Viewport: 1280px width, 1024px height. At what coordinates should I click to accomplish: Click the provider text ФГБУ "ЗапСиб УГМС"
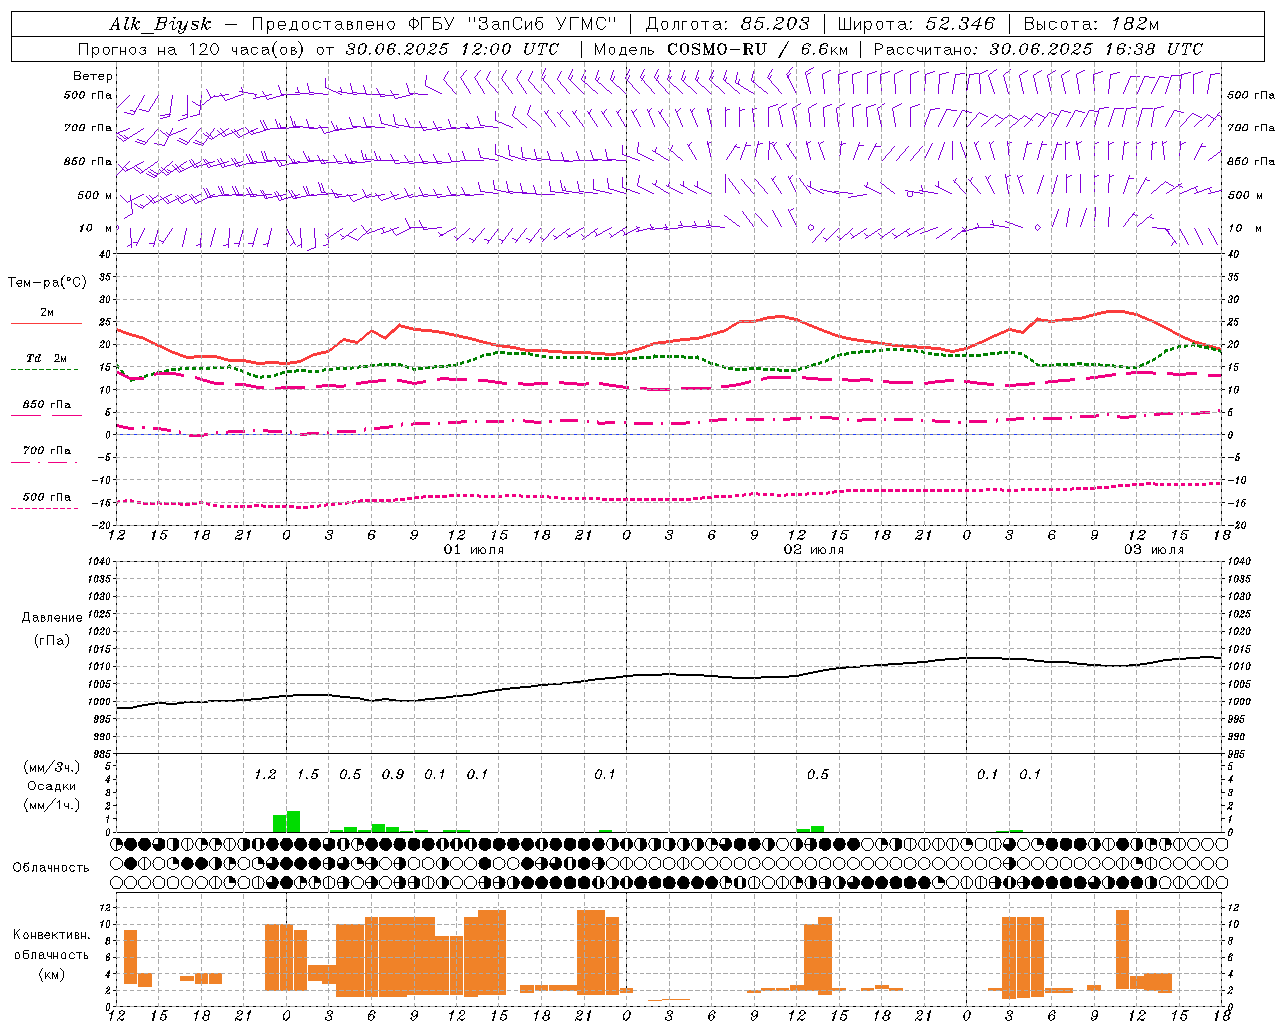513,24
